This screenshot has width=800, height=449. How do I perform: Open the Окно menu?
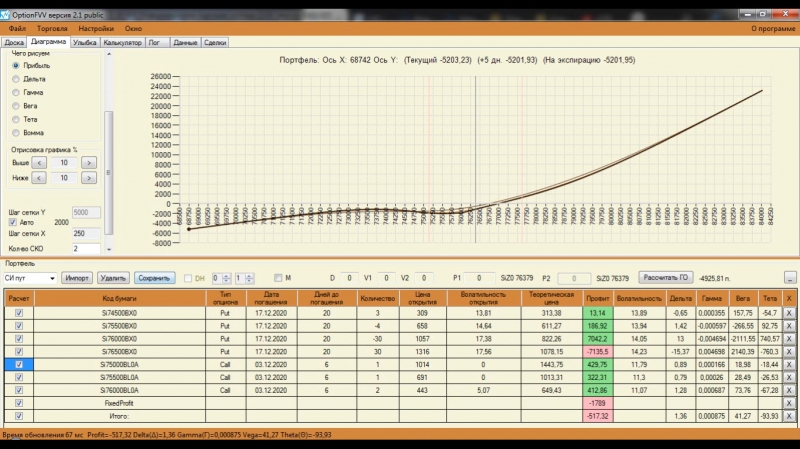pyautogui.click(x=133, y=29)
